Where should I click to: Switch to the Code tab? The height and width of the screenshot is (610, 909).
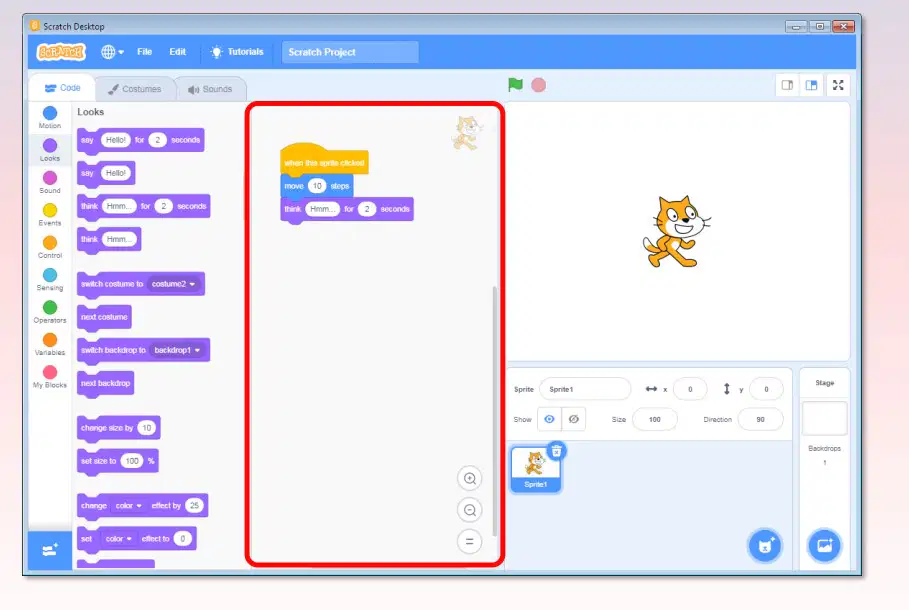(63, 88)
